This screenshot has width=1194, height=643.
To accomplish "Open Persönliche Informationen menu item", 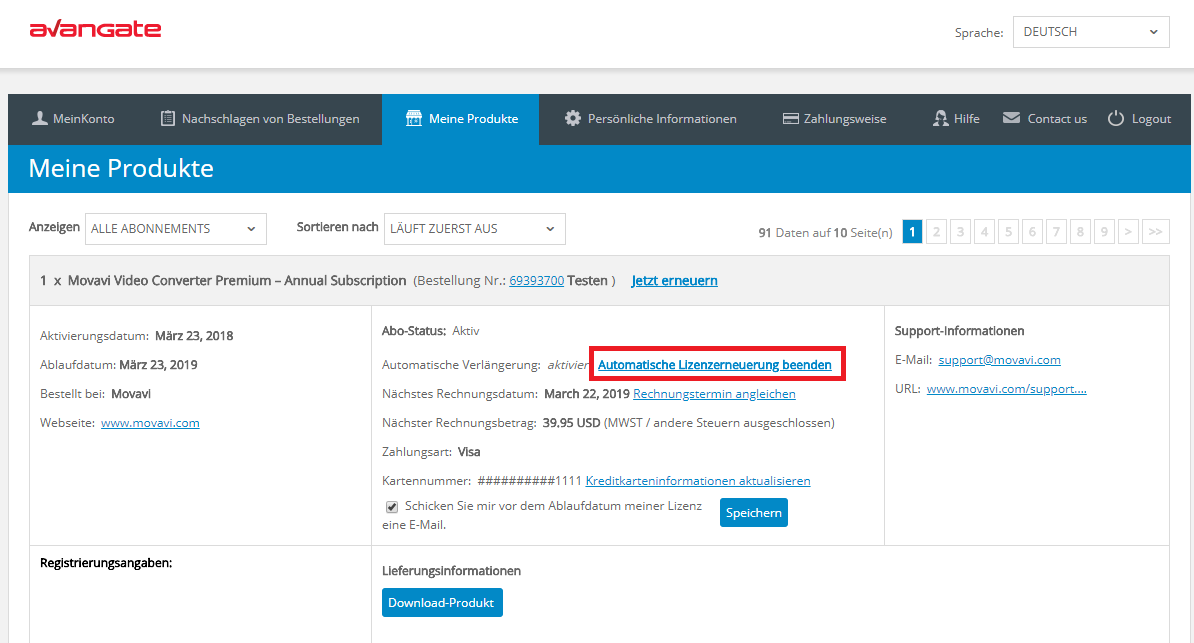I will 650,119.
